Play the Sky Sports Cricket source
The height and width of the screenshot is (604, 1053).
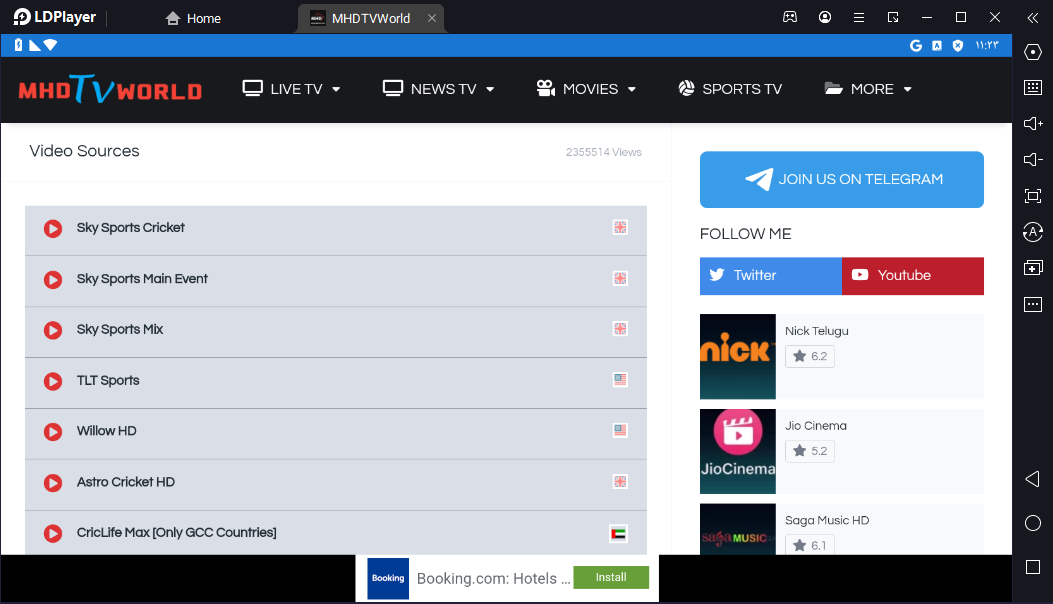tap(336, 230)
